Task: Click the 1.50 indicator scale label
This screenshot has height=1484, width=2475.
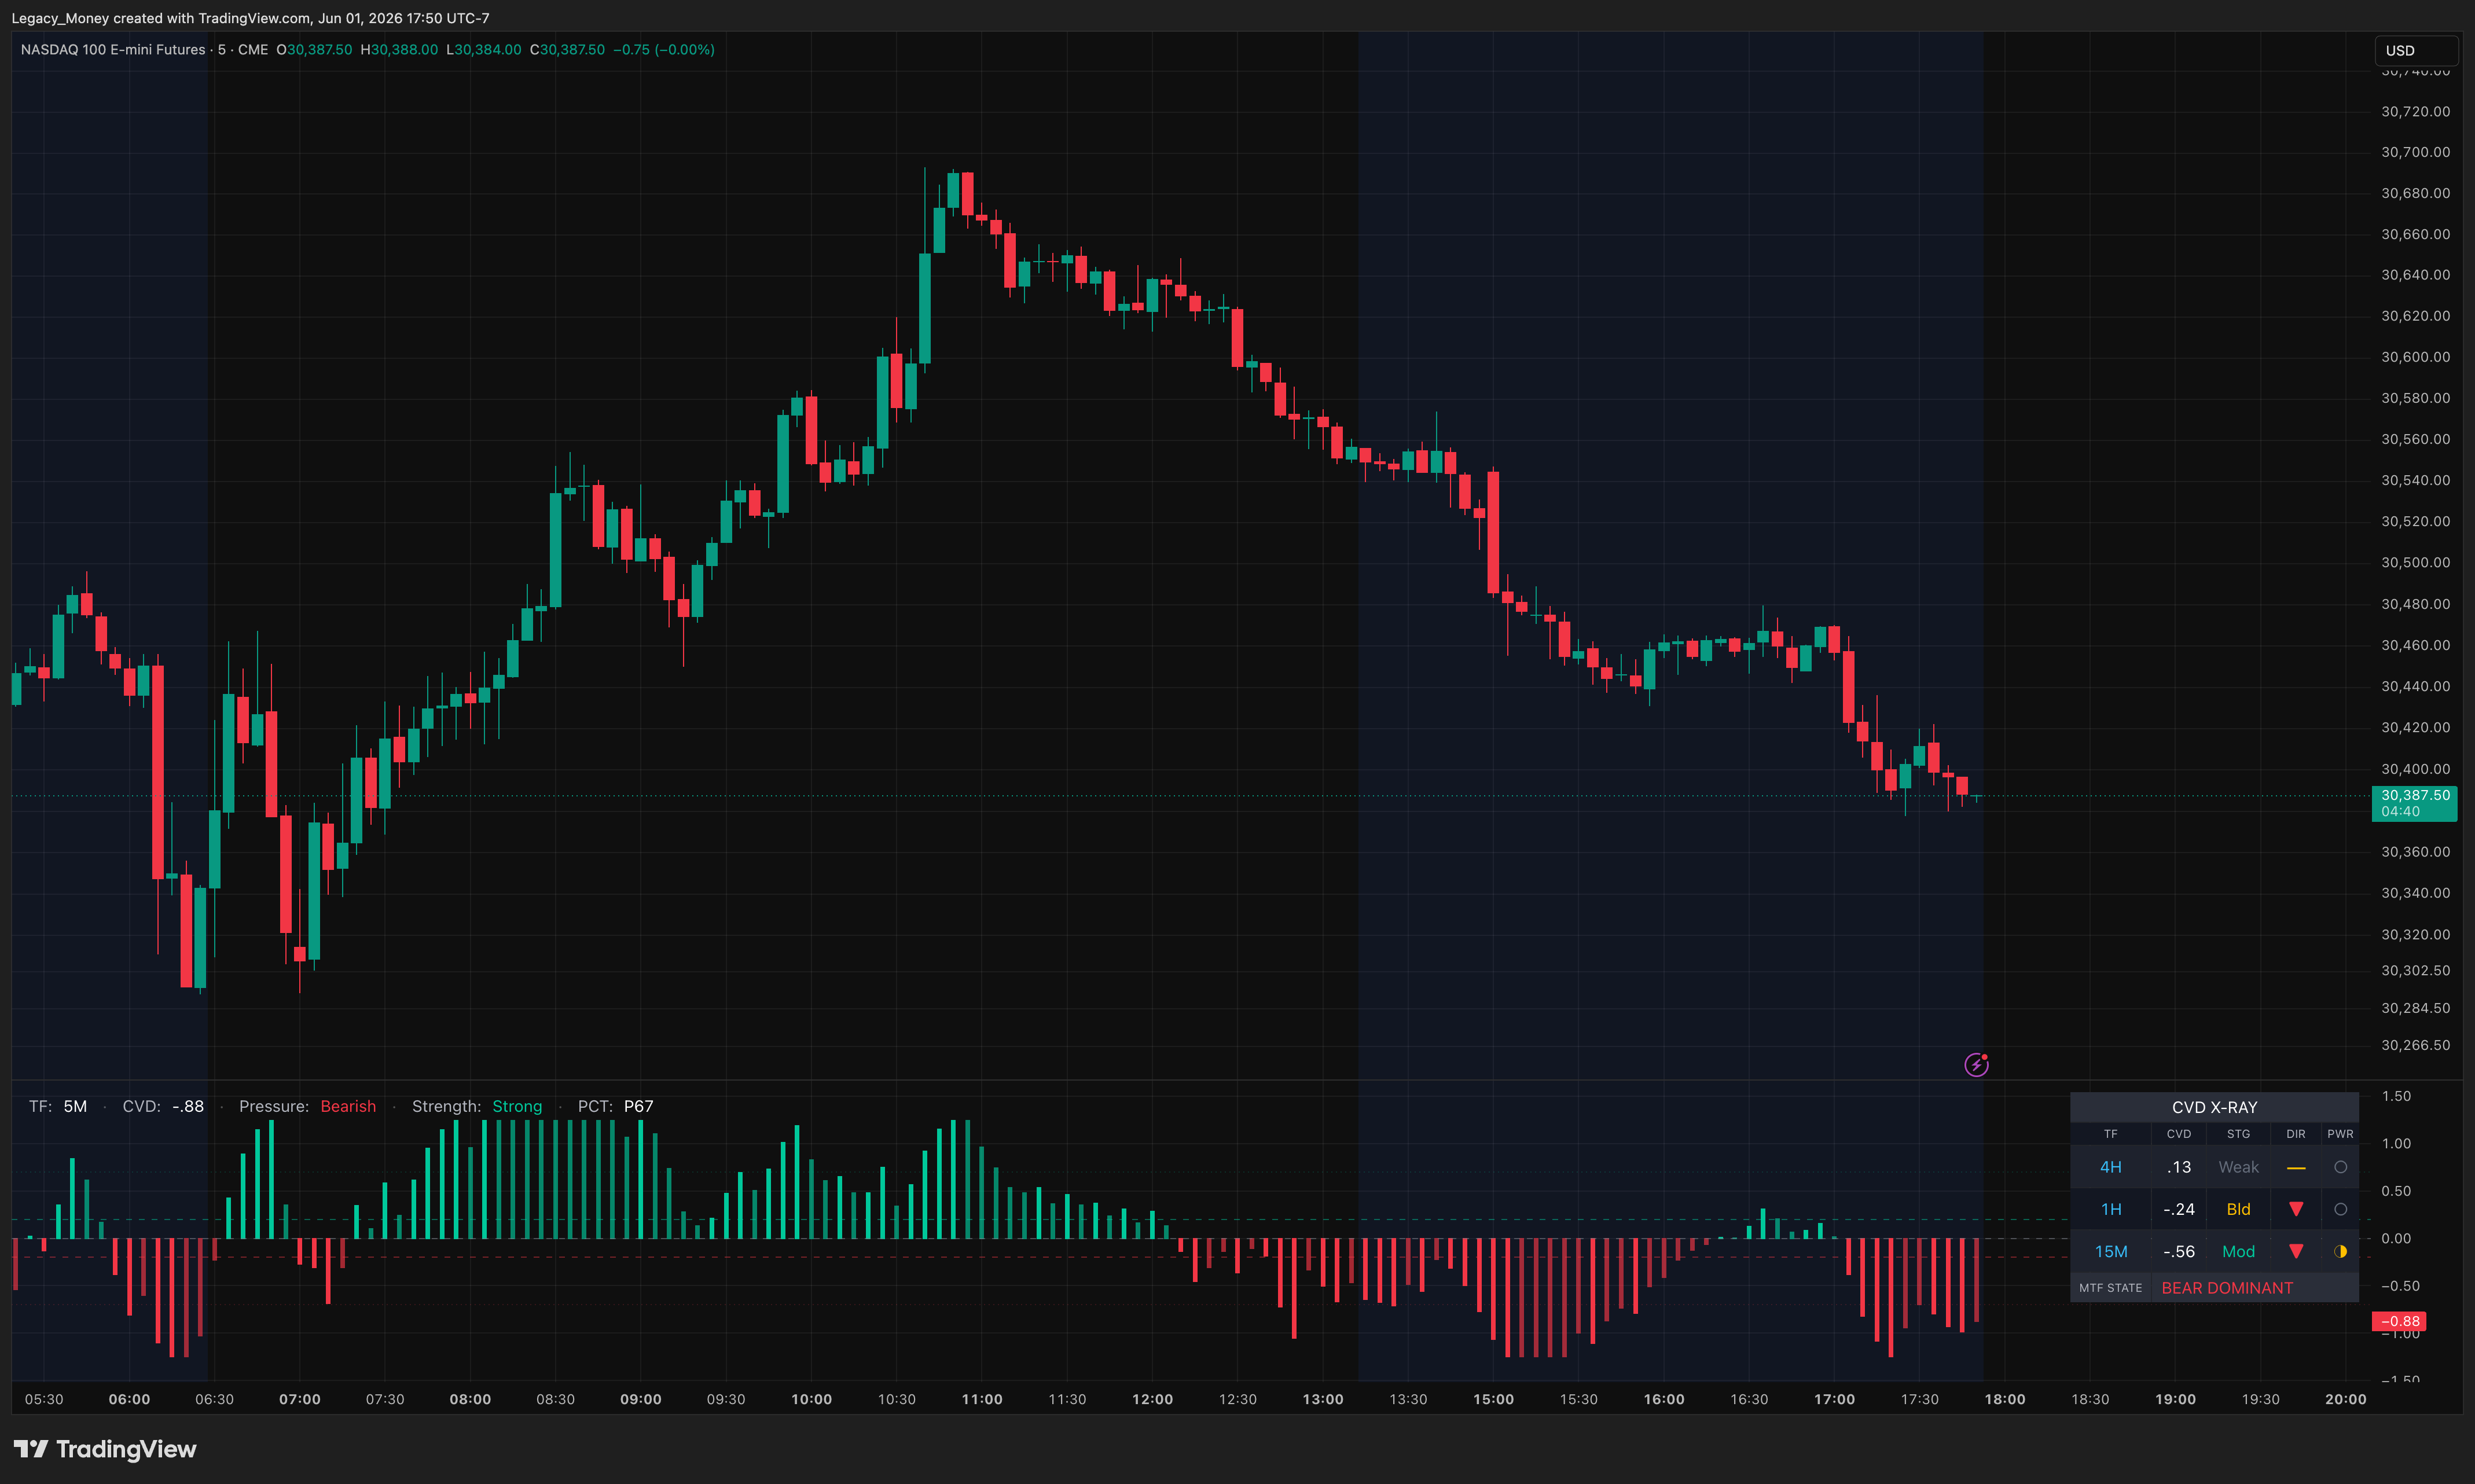Action: click(x=2396, y=1096)
